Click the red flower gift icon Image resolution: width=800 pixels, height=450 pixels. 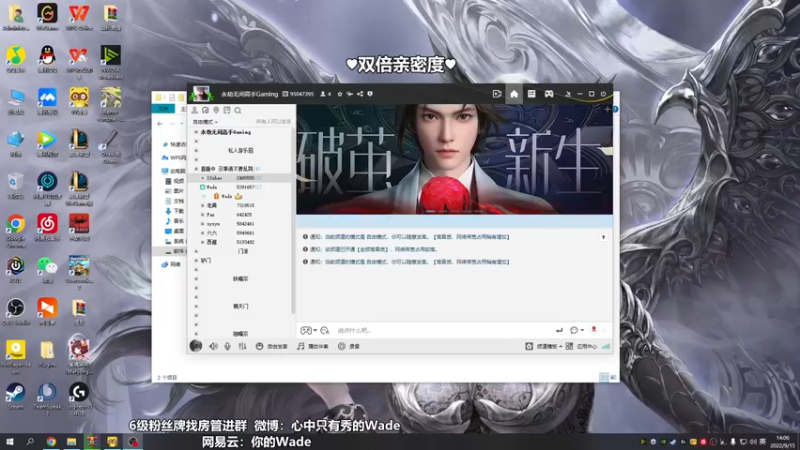click(x=594, y=330)
